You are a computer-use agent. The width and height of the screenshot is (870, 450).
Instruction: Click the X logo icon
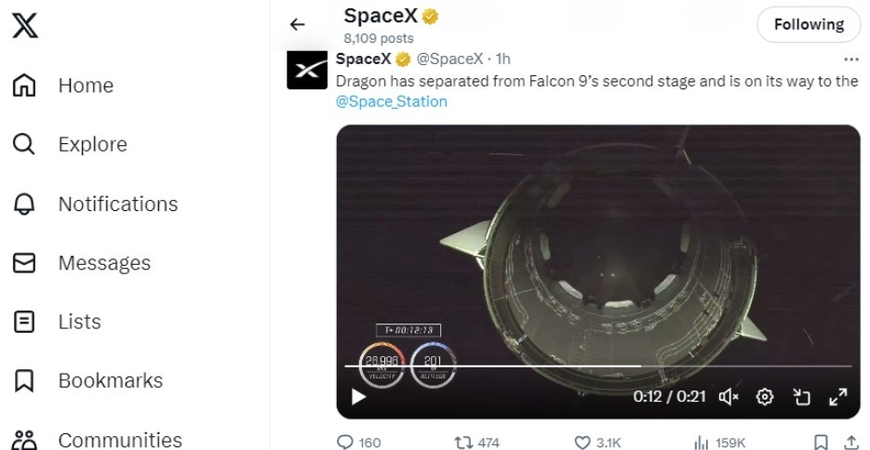(25, 25)
